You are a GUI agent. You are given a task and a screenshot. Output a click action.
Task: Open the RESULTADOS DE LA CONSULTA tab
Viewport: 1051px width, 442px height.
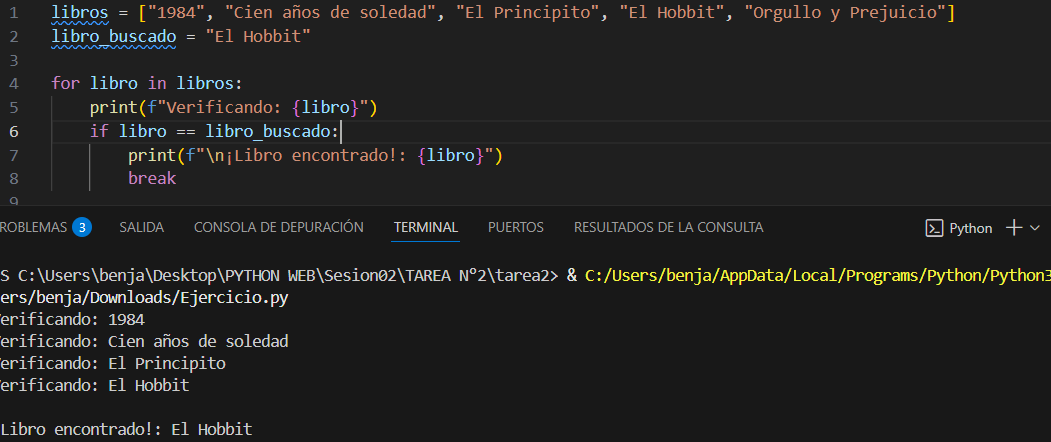coord(668,227)
